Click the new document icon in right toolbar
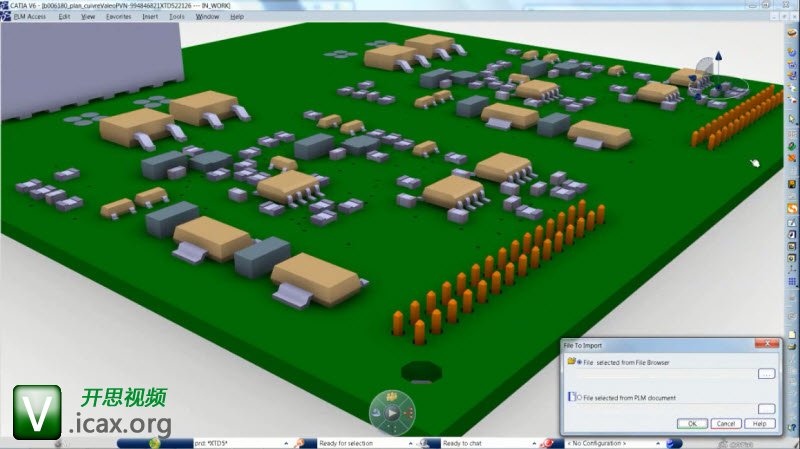Image resolution: width=800 pixels, height=449 pixels. coord(792,335)
